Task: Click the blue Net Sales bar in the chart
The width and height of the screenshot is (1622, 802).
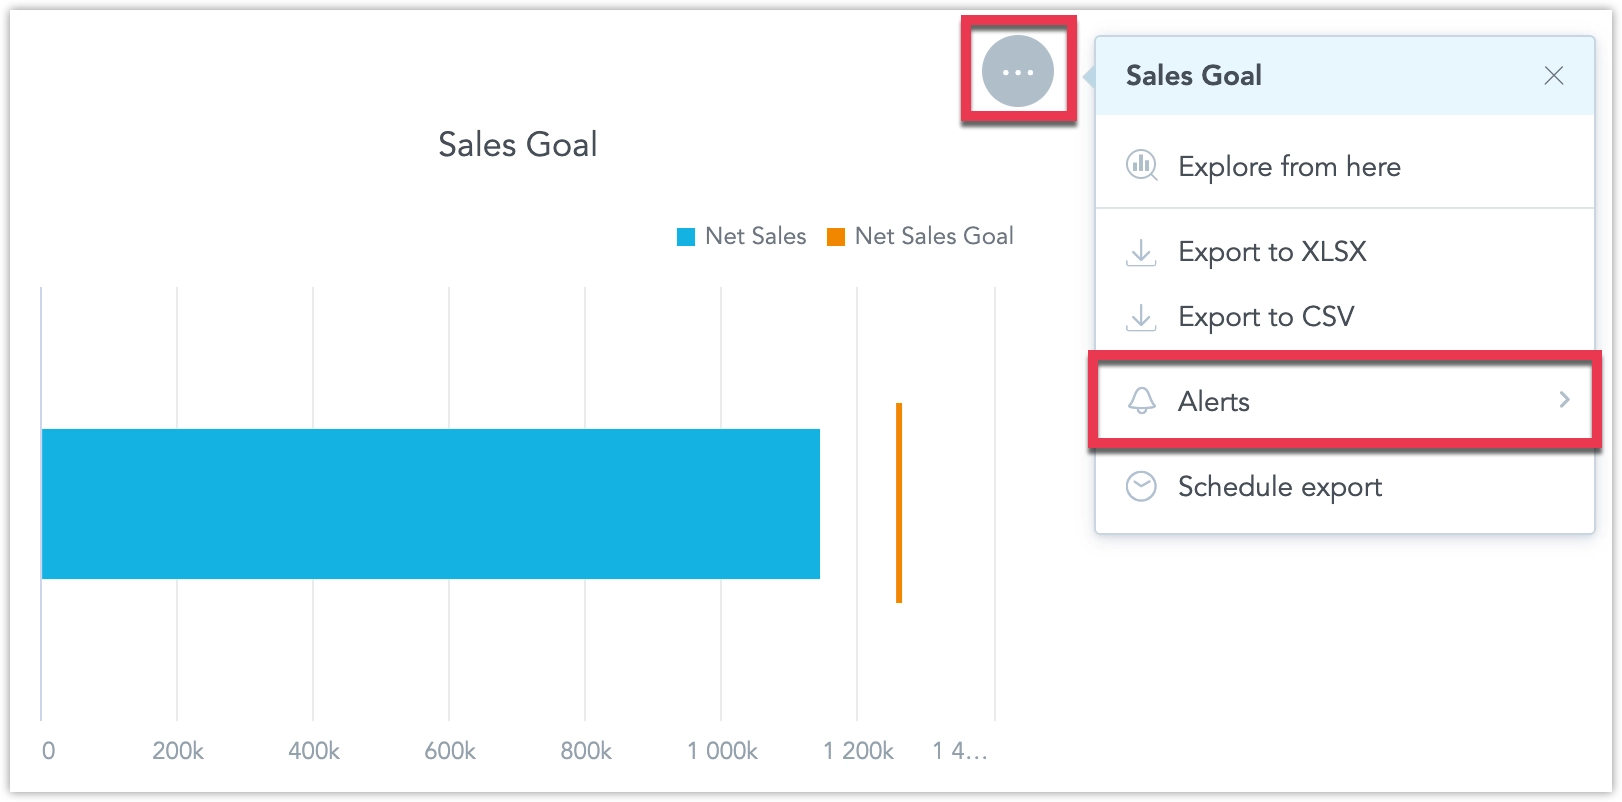Action: (430, 503)
